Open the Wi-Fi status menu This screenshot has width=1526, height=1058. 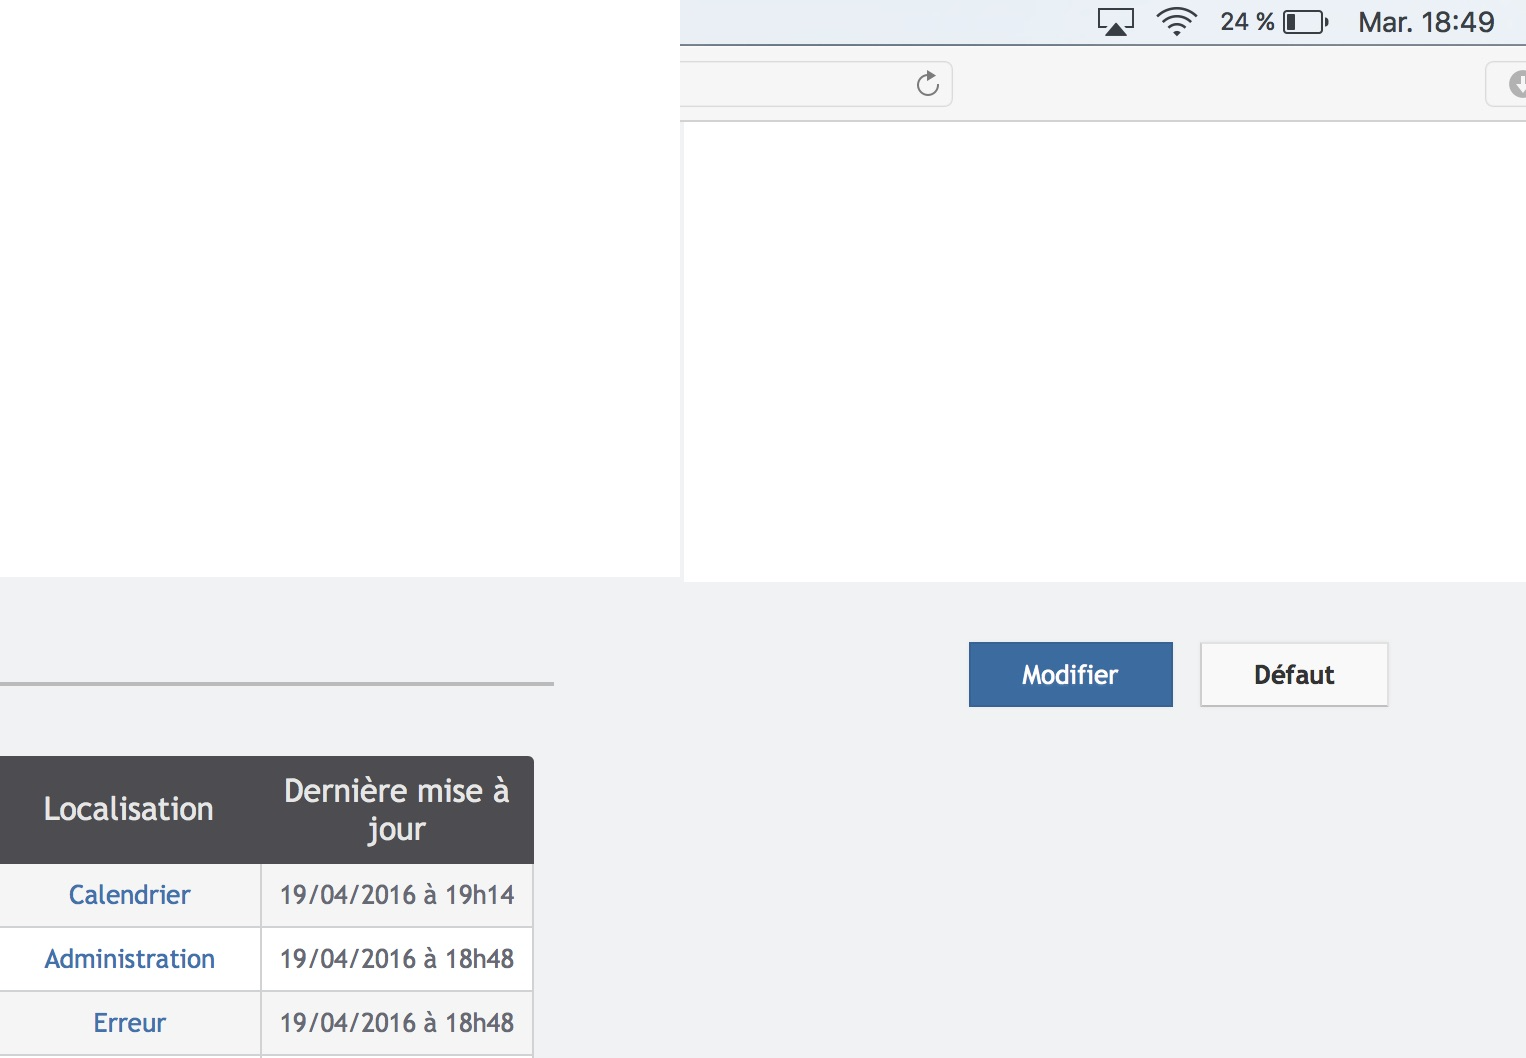point(1176,22)
